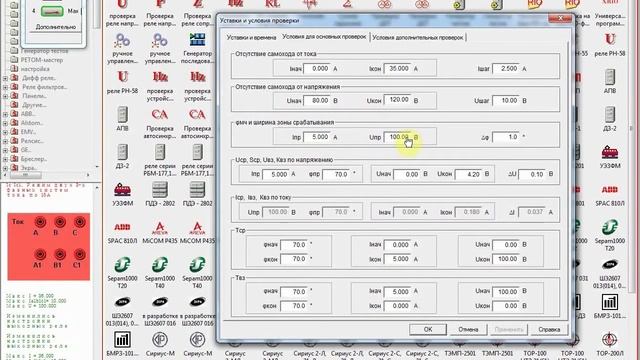Click the current terminal C1 jack
Viewport: 640px width, 360px height.
click(x=79, y=254)
